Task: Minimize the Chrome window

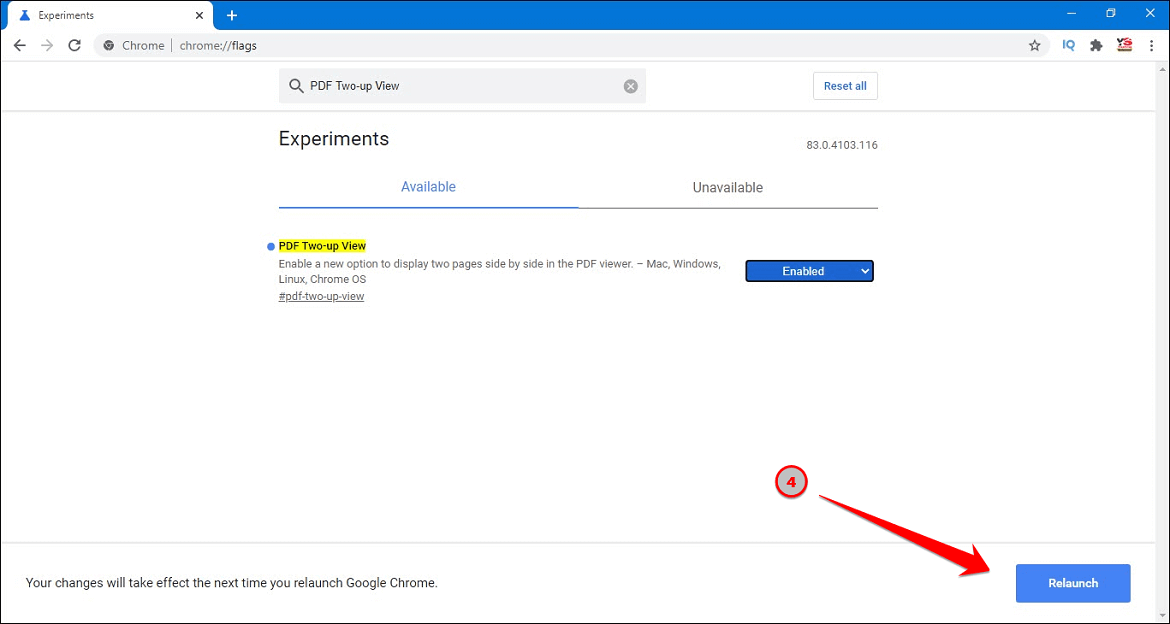Action: (x=1072, y=13)
